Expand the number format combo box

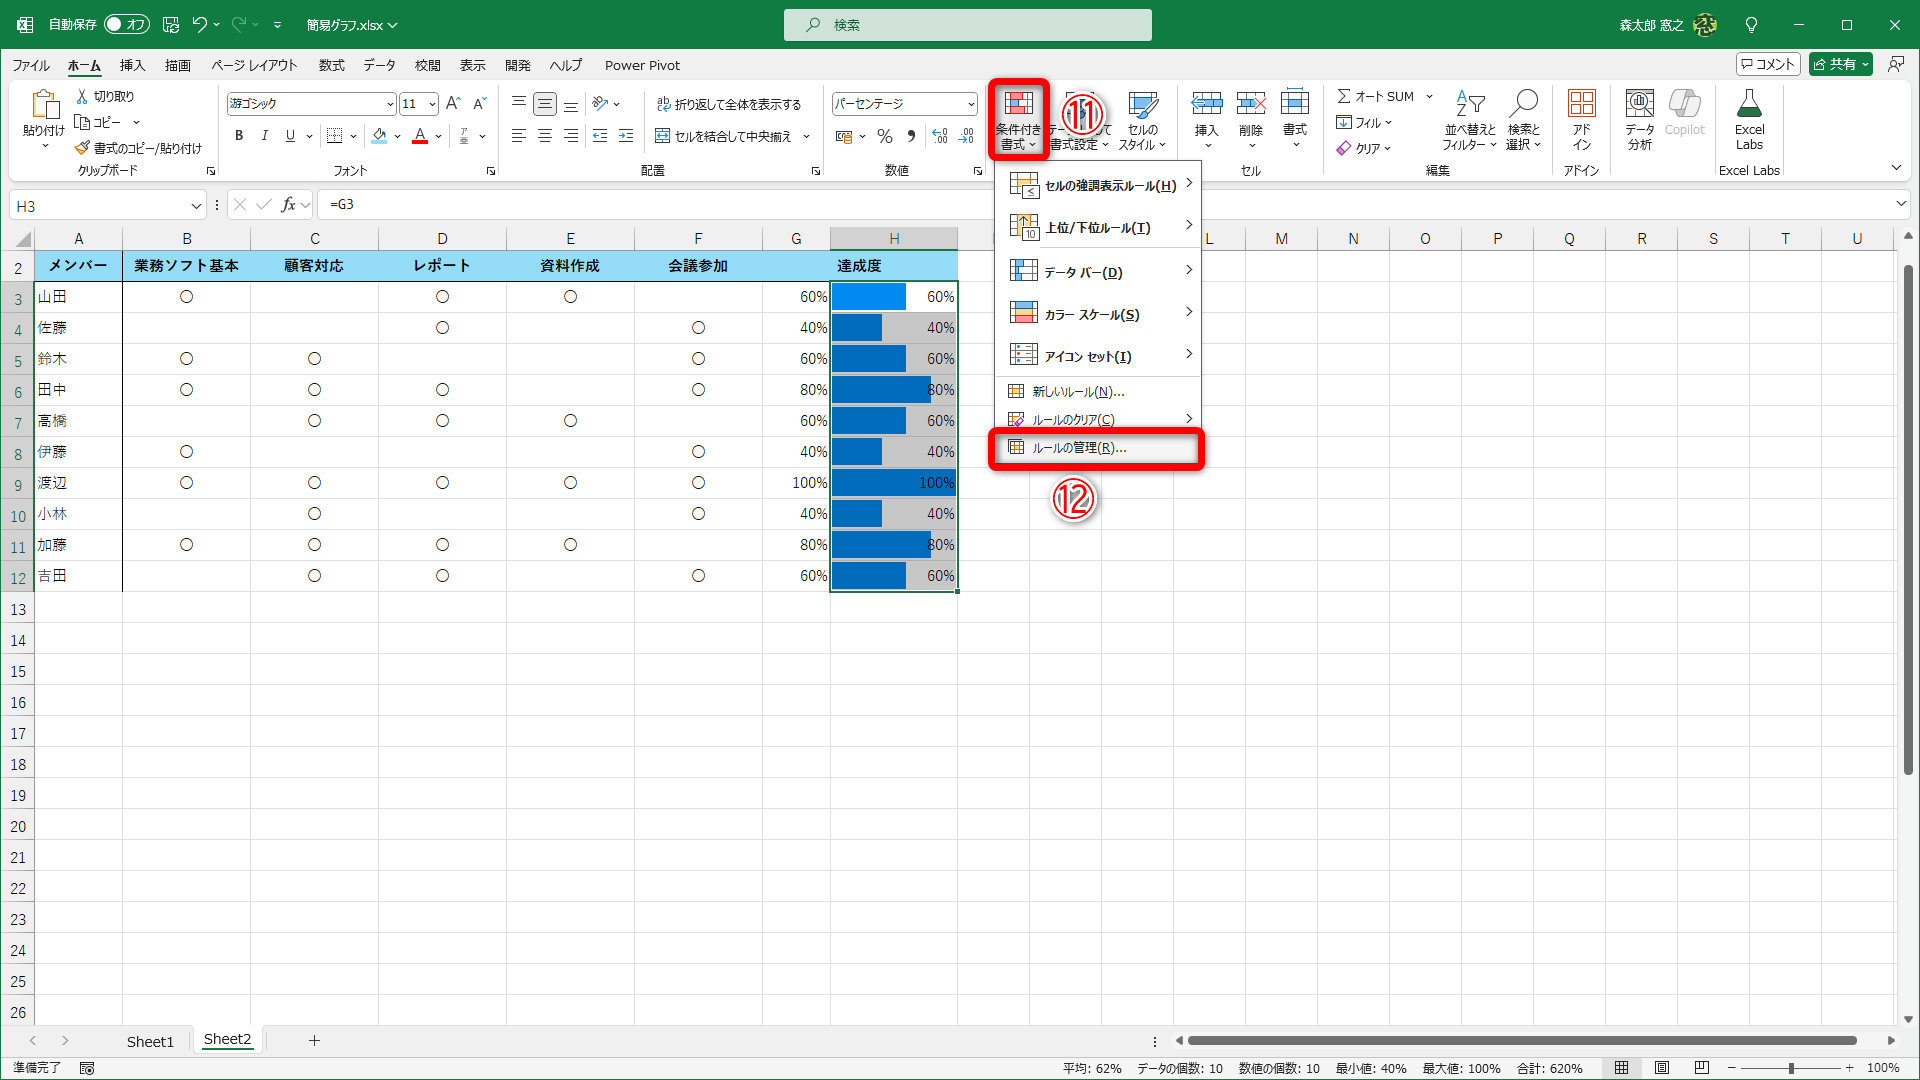click(970, 104)
